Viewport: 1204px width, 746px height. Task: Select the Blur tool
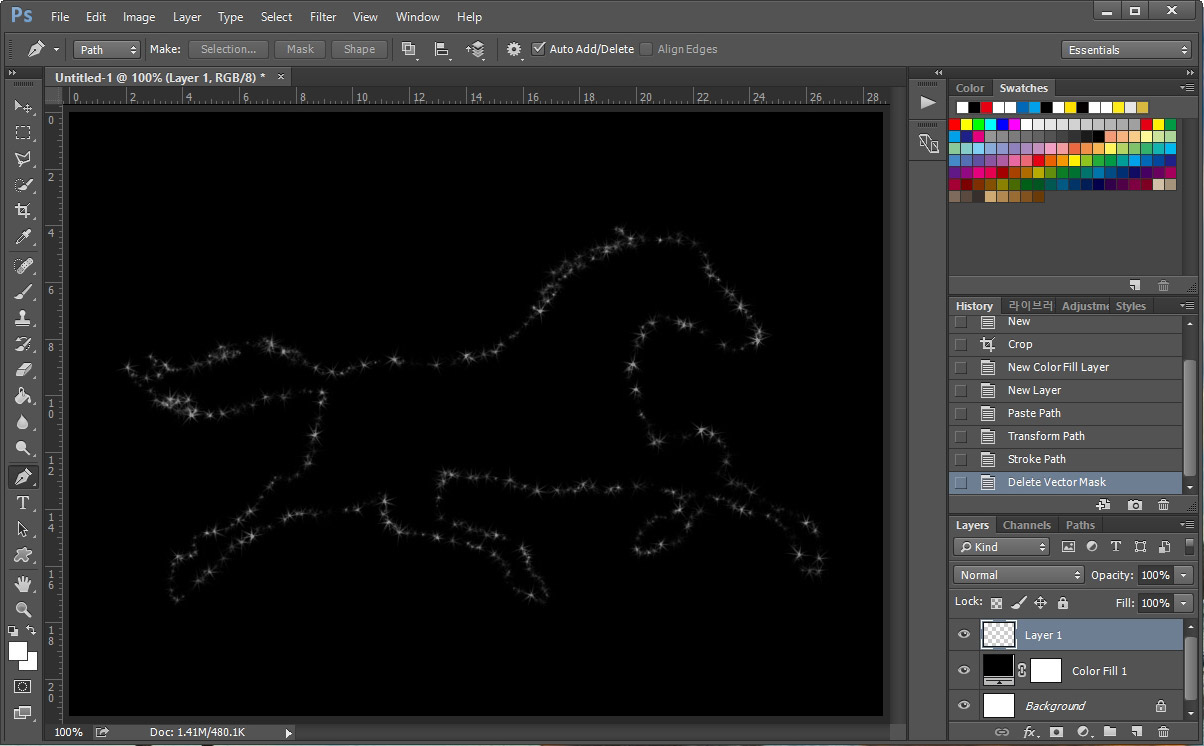pos(23,422)
